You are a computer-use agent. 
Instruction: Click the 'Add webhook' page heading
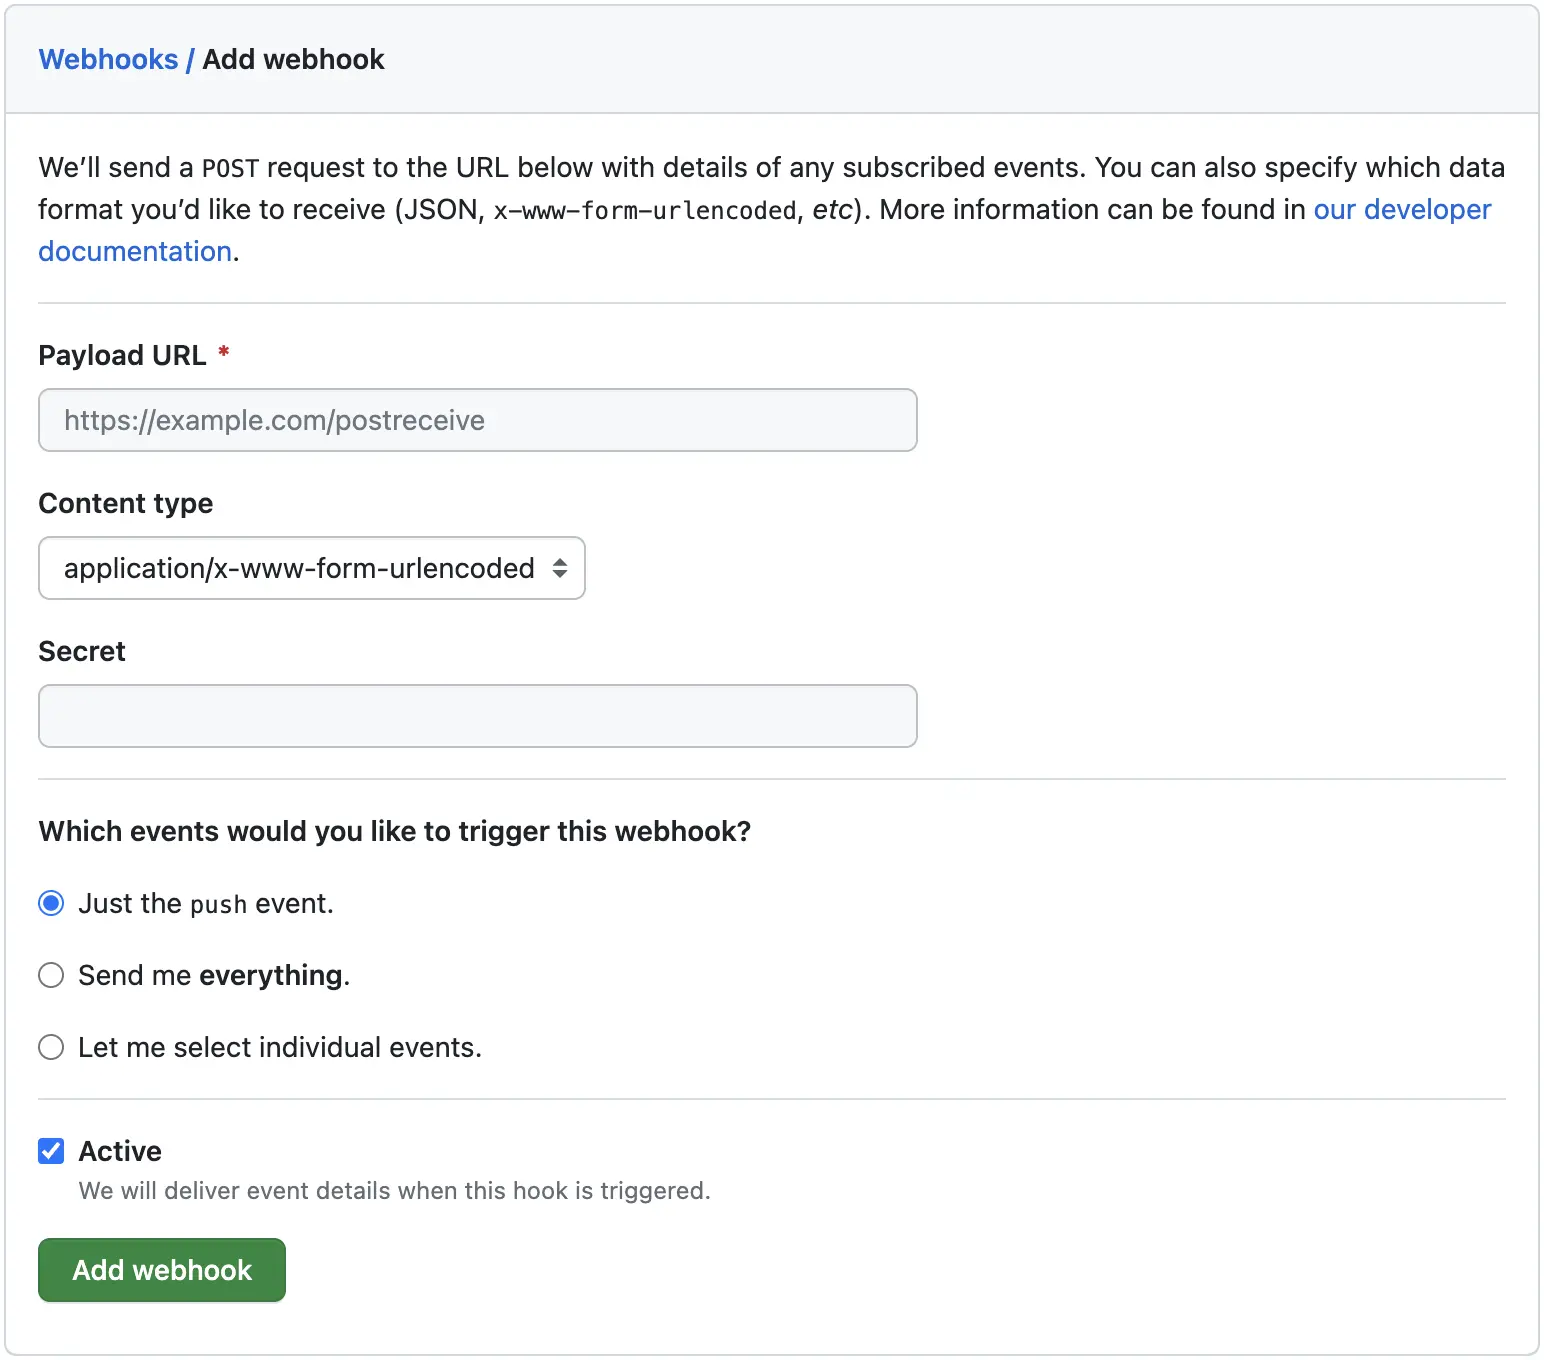click(x=293, y=60)
